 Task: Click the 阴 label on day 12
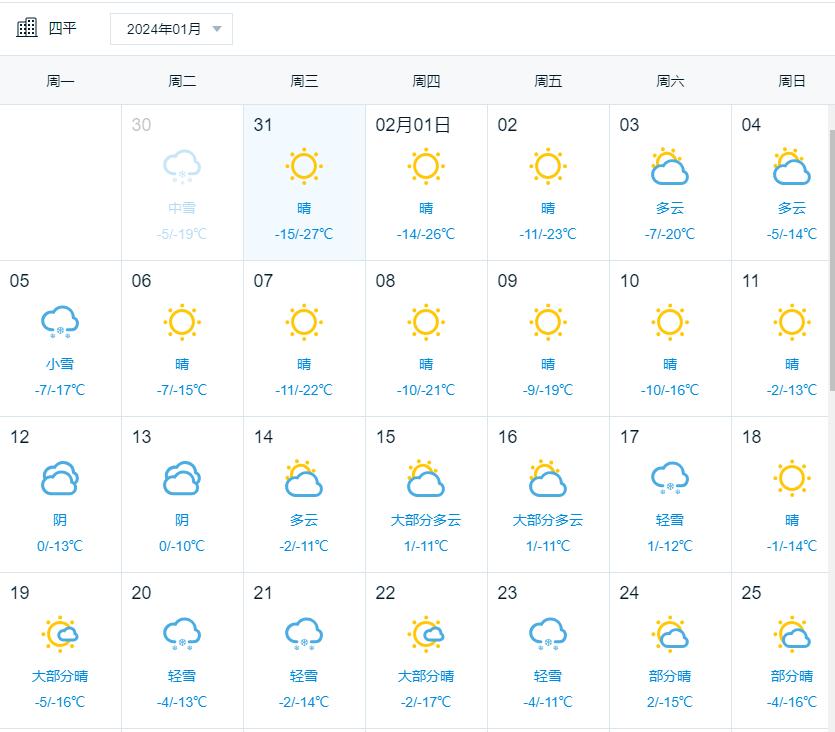[x=60, y=520]
